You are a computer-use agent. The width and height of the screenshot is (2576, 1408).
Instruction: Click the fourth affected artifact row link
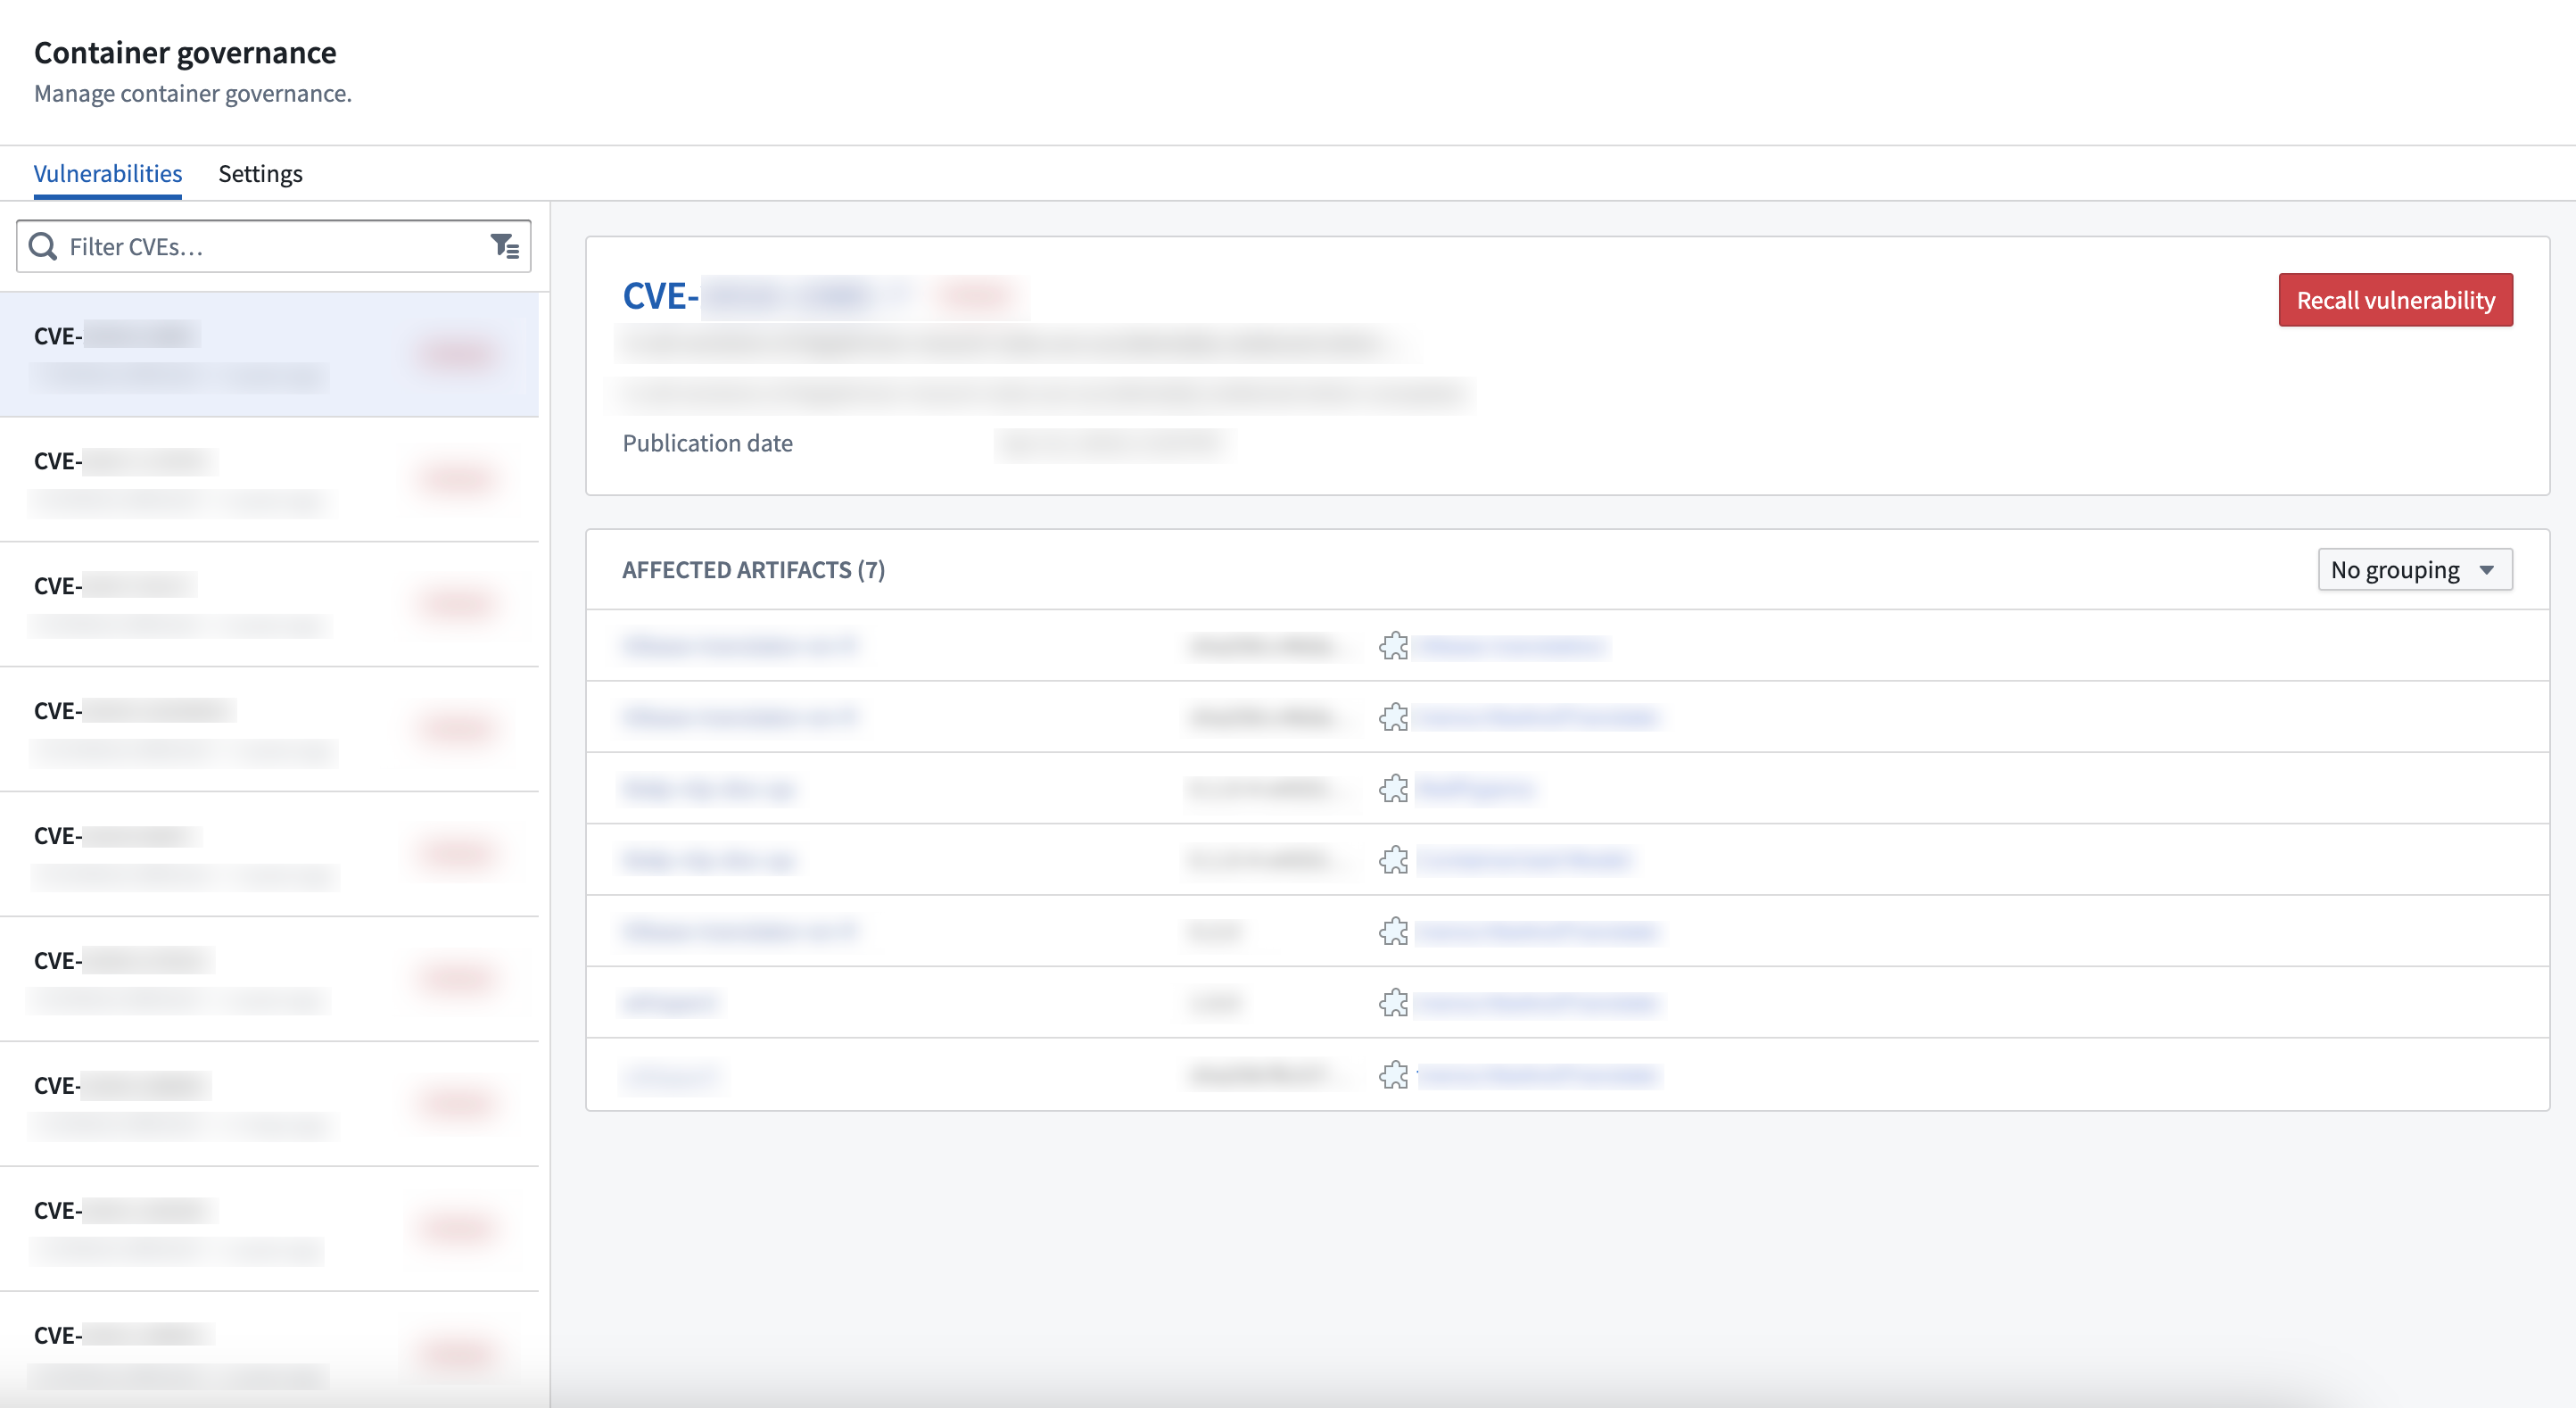pyautogui.click(x=708, y=860)
